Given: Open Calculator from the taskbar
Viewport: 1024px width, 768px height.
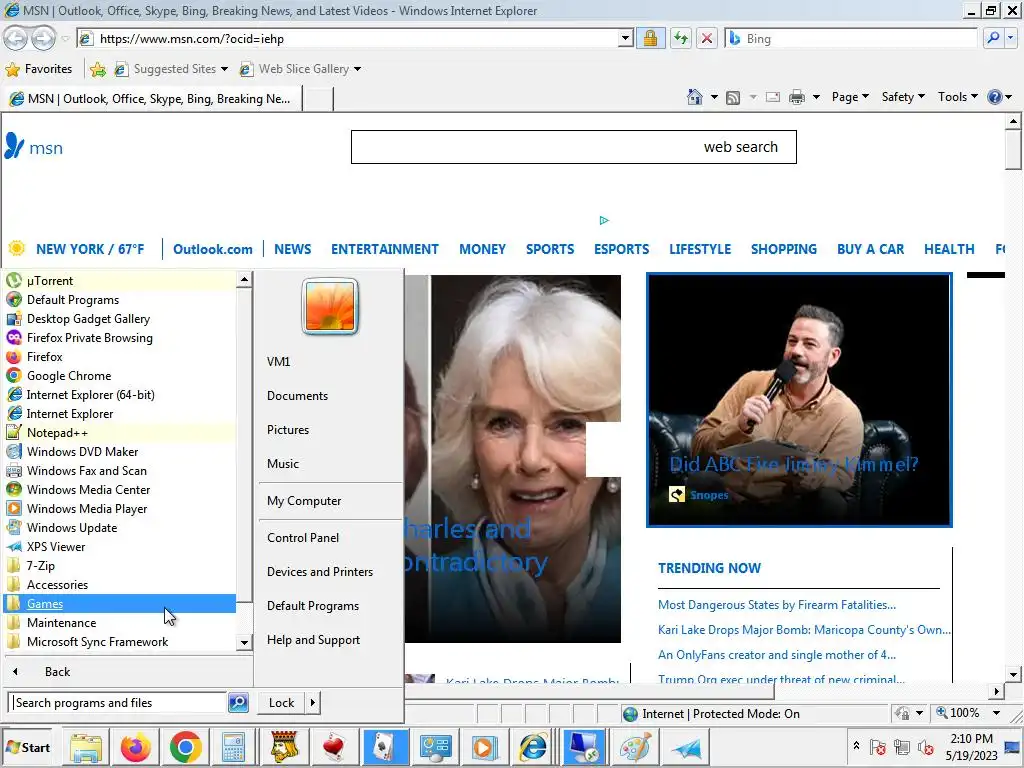Looking at the screenshot, I should coord(233,747).
